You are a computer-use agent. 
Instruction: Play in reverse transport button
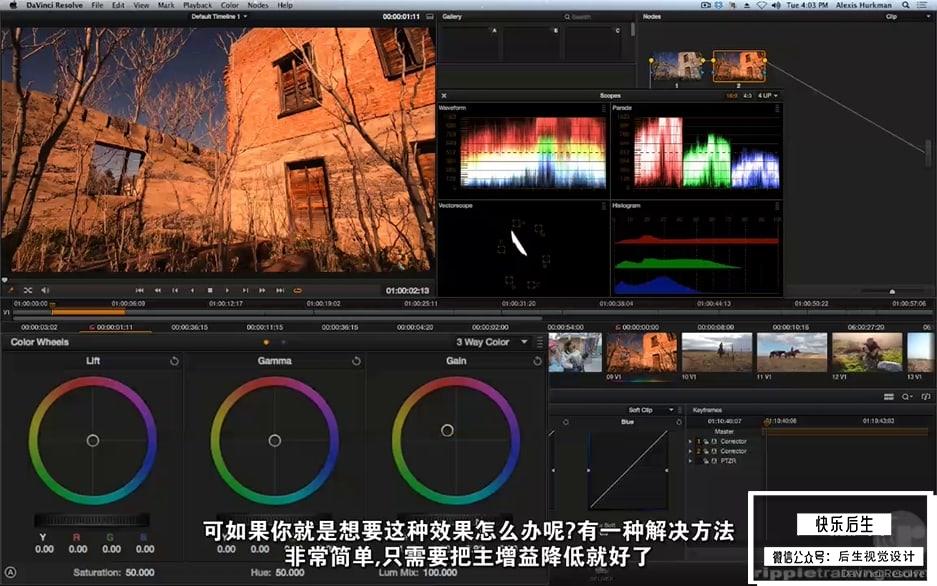point(192,290)
